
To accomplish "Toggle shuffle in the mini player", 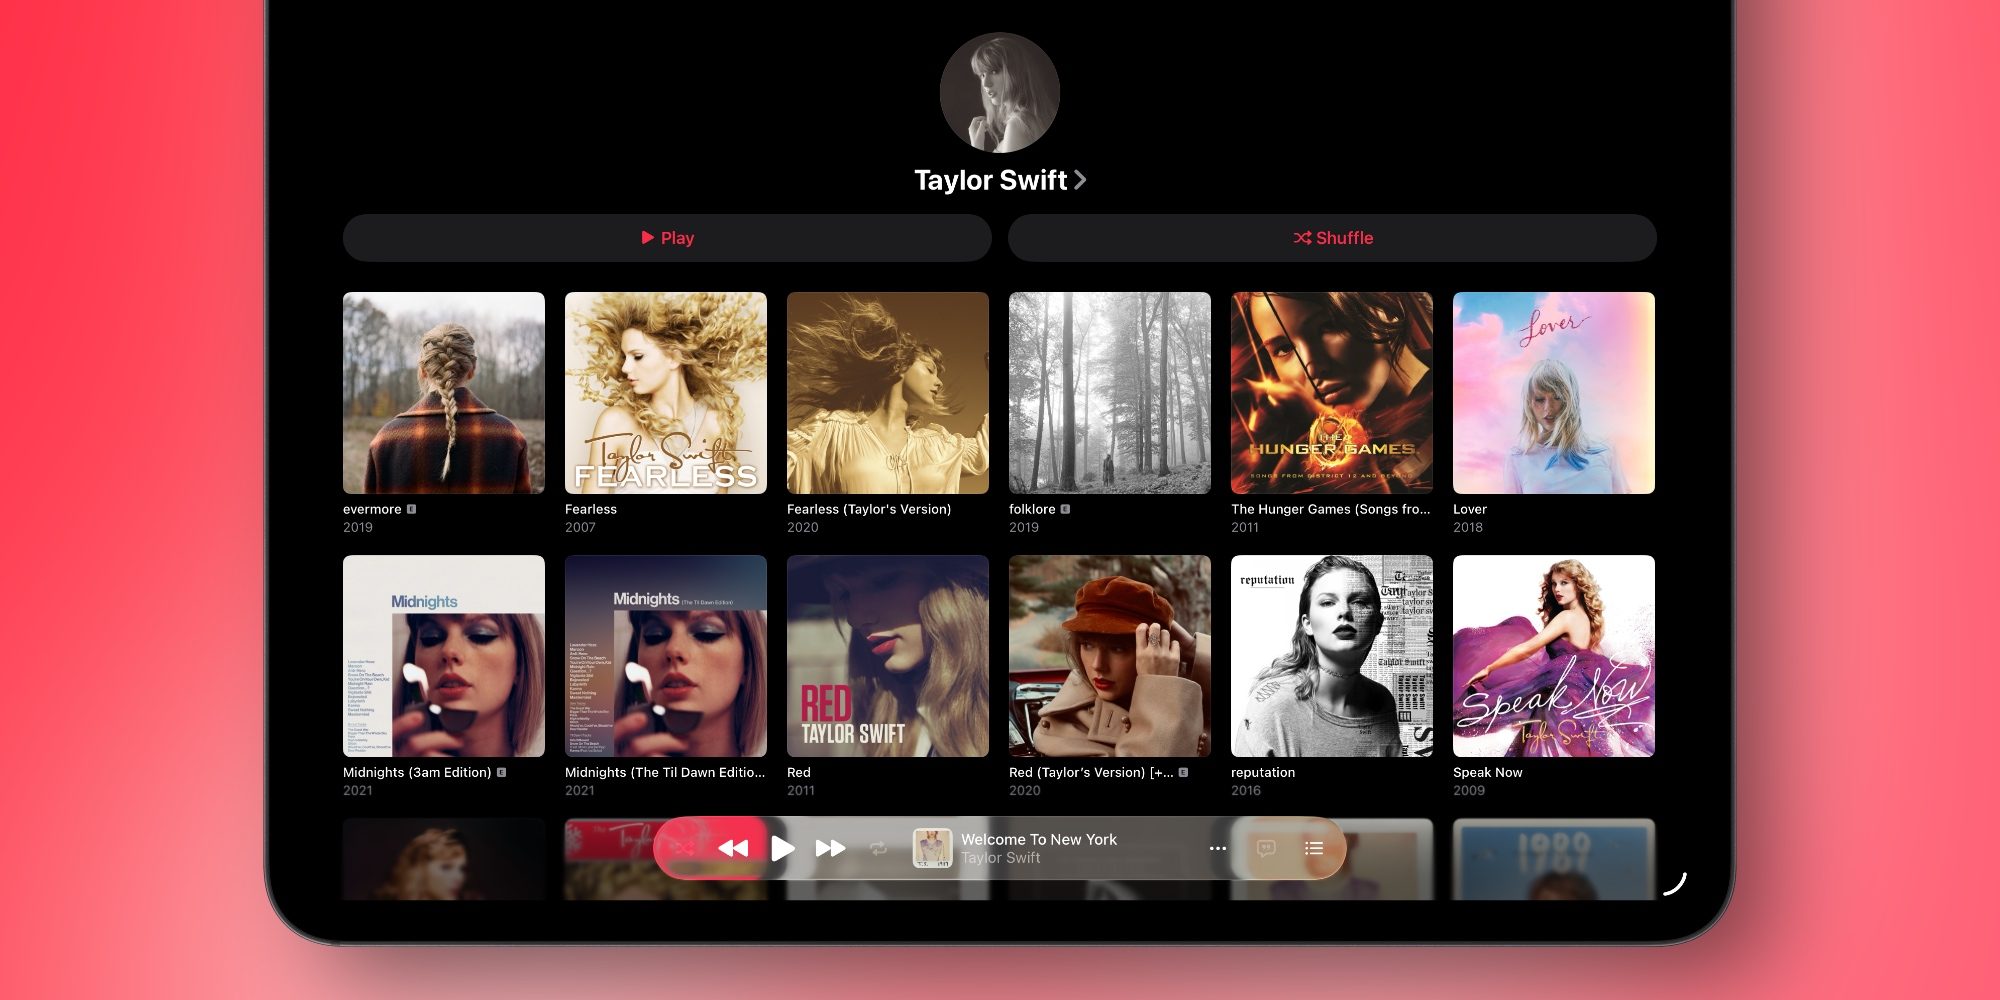I will 683,848.
